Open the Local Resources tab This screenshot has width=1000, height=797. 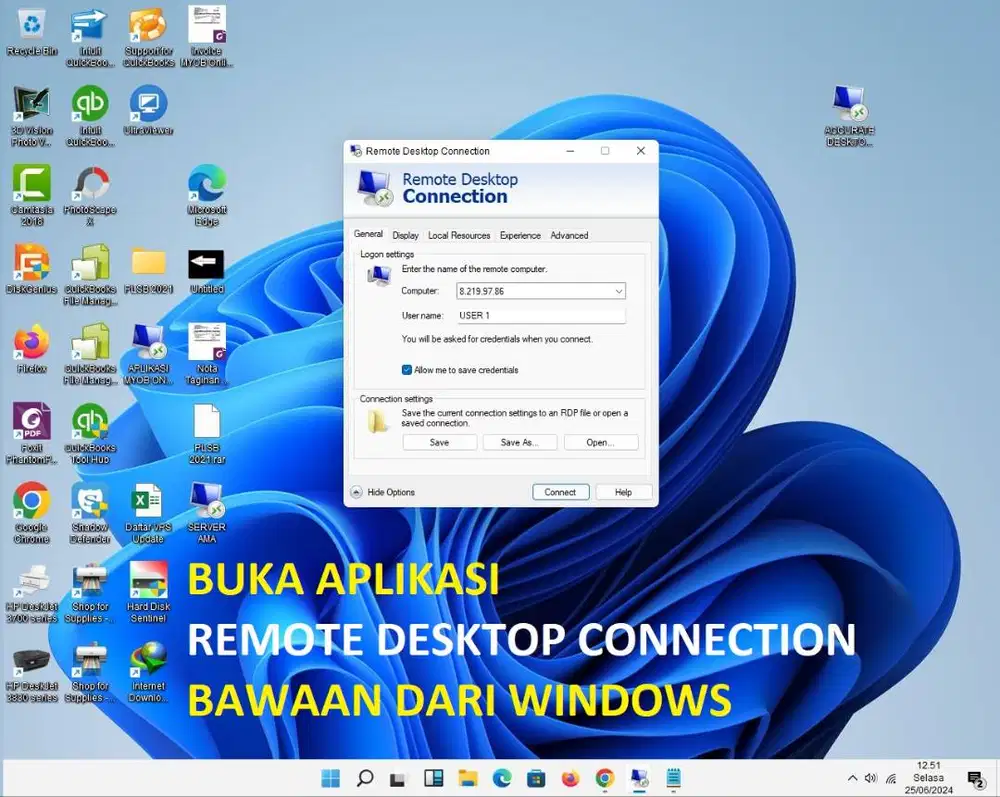(459, 236)
